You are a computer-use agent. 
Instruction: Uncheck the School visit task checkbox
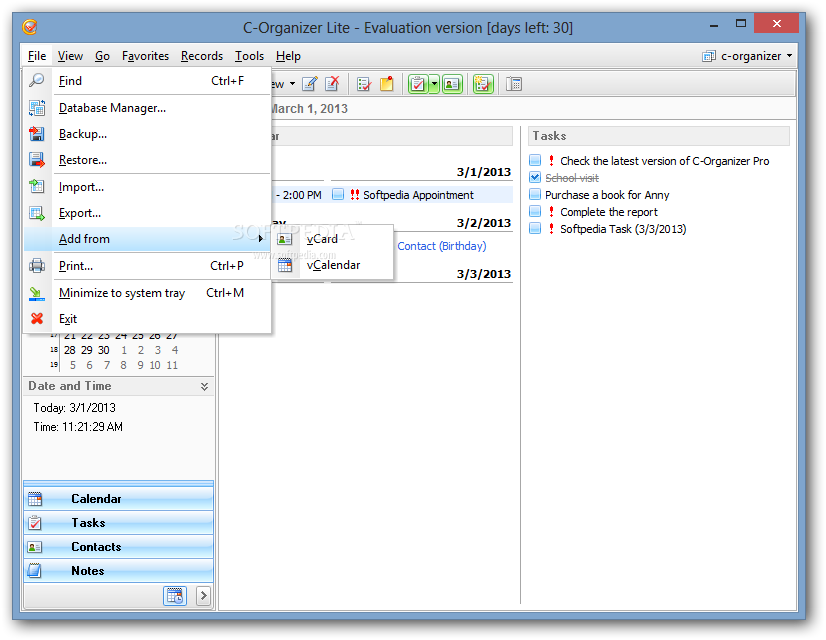535,177
